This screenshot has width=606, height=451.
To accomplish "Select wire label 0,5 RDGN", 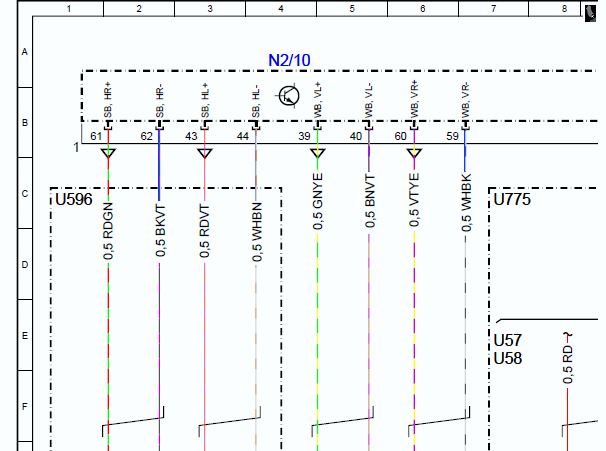I will pos(108,231).
